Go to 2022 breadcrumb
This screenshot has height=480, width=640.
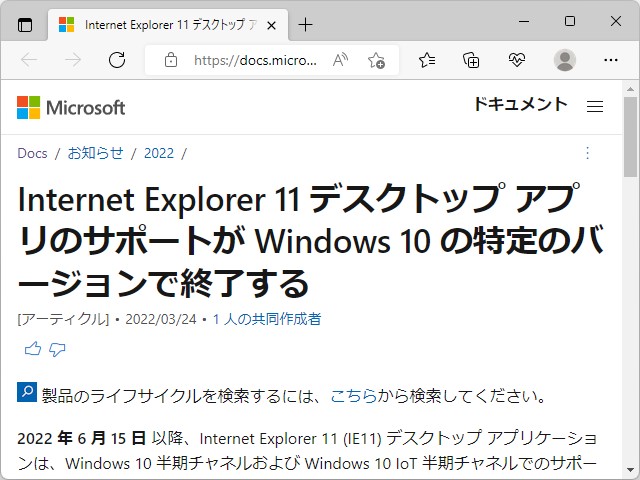pos(159,153)
